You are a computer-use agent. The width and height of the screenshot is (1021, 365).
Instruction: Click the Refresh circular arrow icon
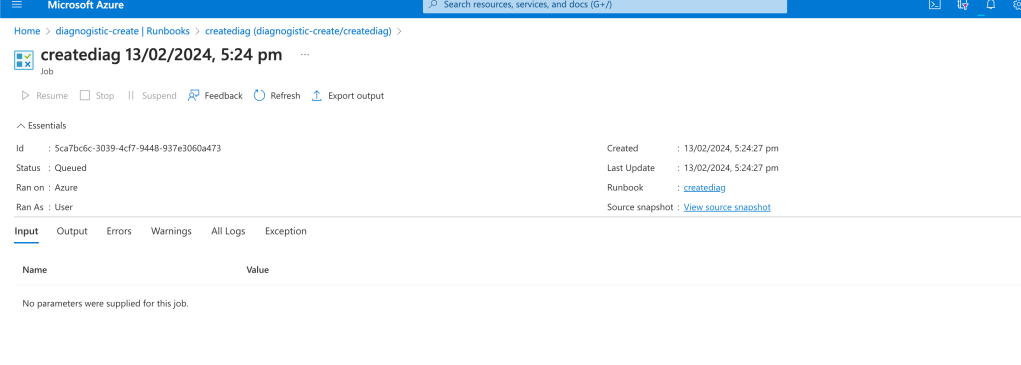pos(259,96)
